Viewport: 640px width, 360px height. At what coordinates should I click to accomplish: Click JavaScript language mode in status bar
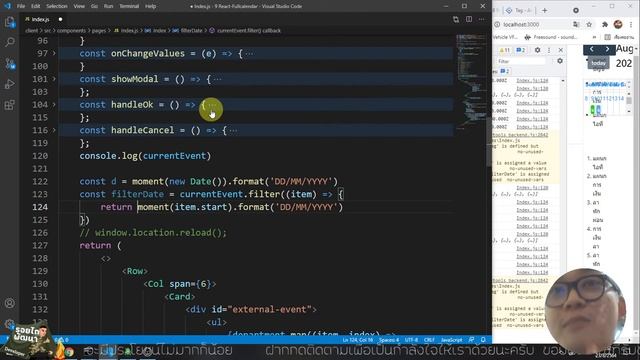click(x=451, y=340)
